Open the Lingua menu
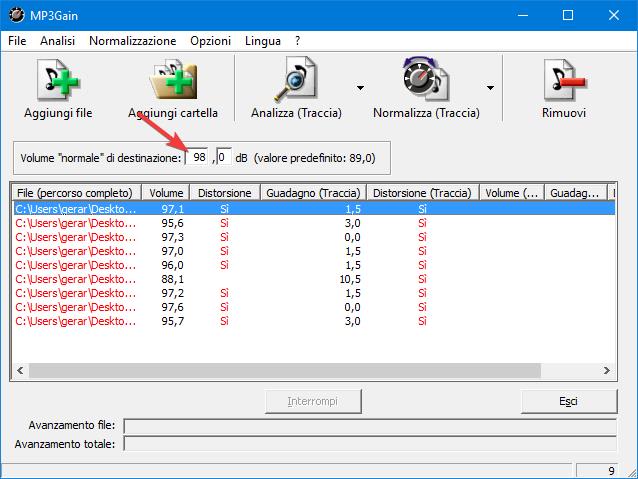The image size is (638, 479). 263,41
